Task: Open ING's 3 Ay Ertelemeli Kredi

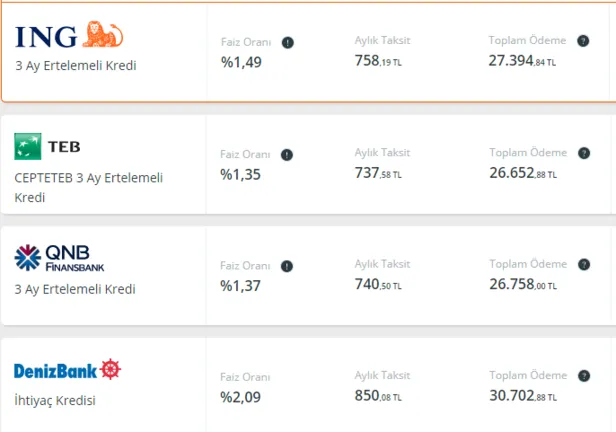Action: click(x=75, y=66)
